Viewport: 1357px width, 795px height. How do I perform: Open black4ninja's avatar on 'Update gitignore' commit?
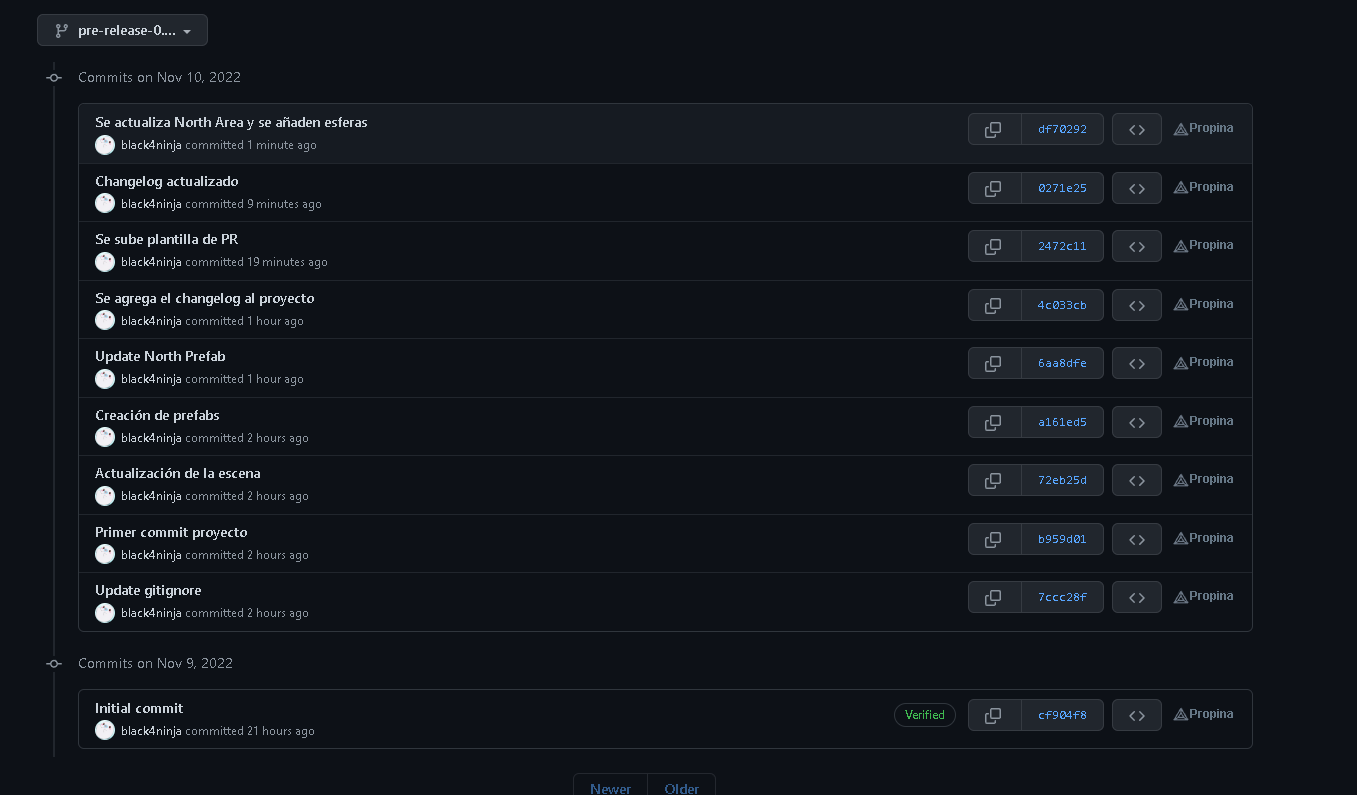coord(105,613)
